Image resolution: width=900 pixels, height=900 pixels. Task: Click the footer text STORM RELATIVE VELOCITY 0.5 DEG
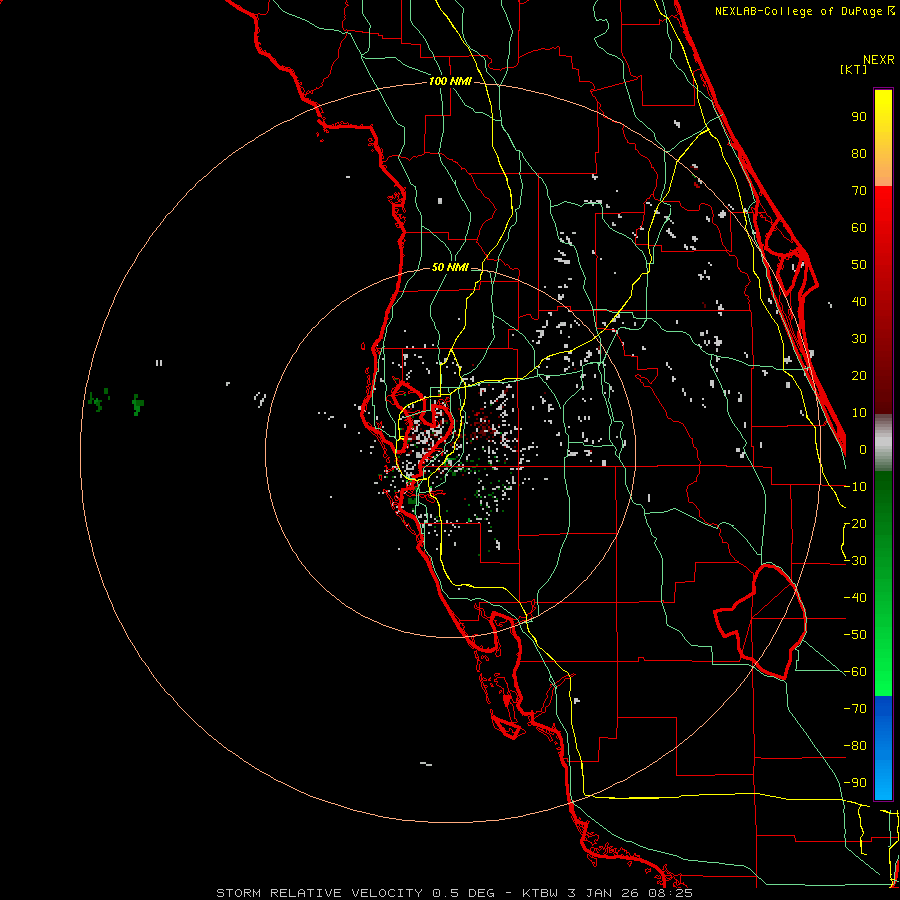[x=355, y=893]
